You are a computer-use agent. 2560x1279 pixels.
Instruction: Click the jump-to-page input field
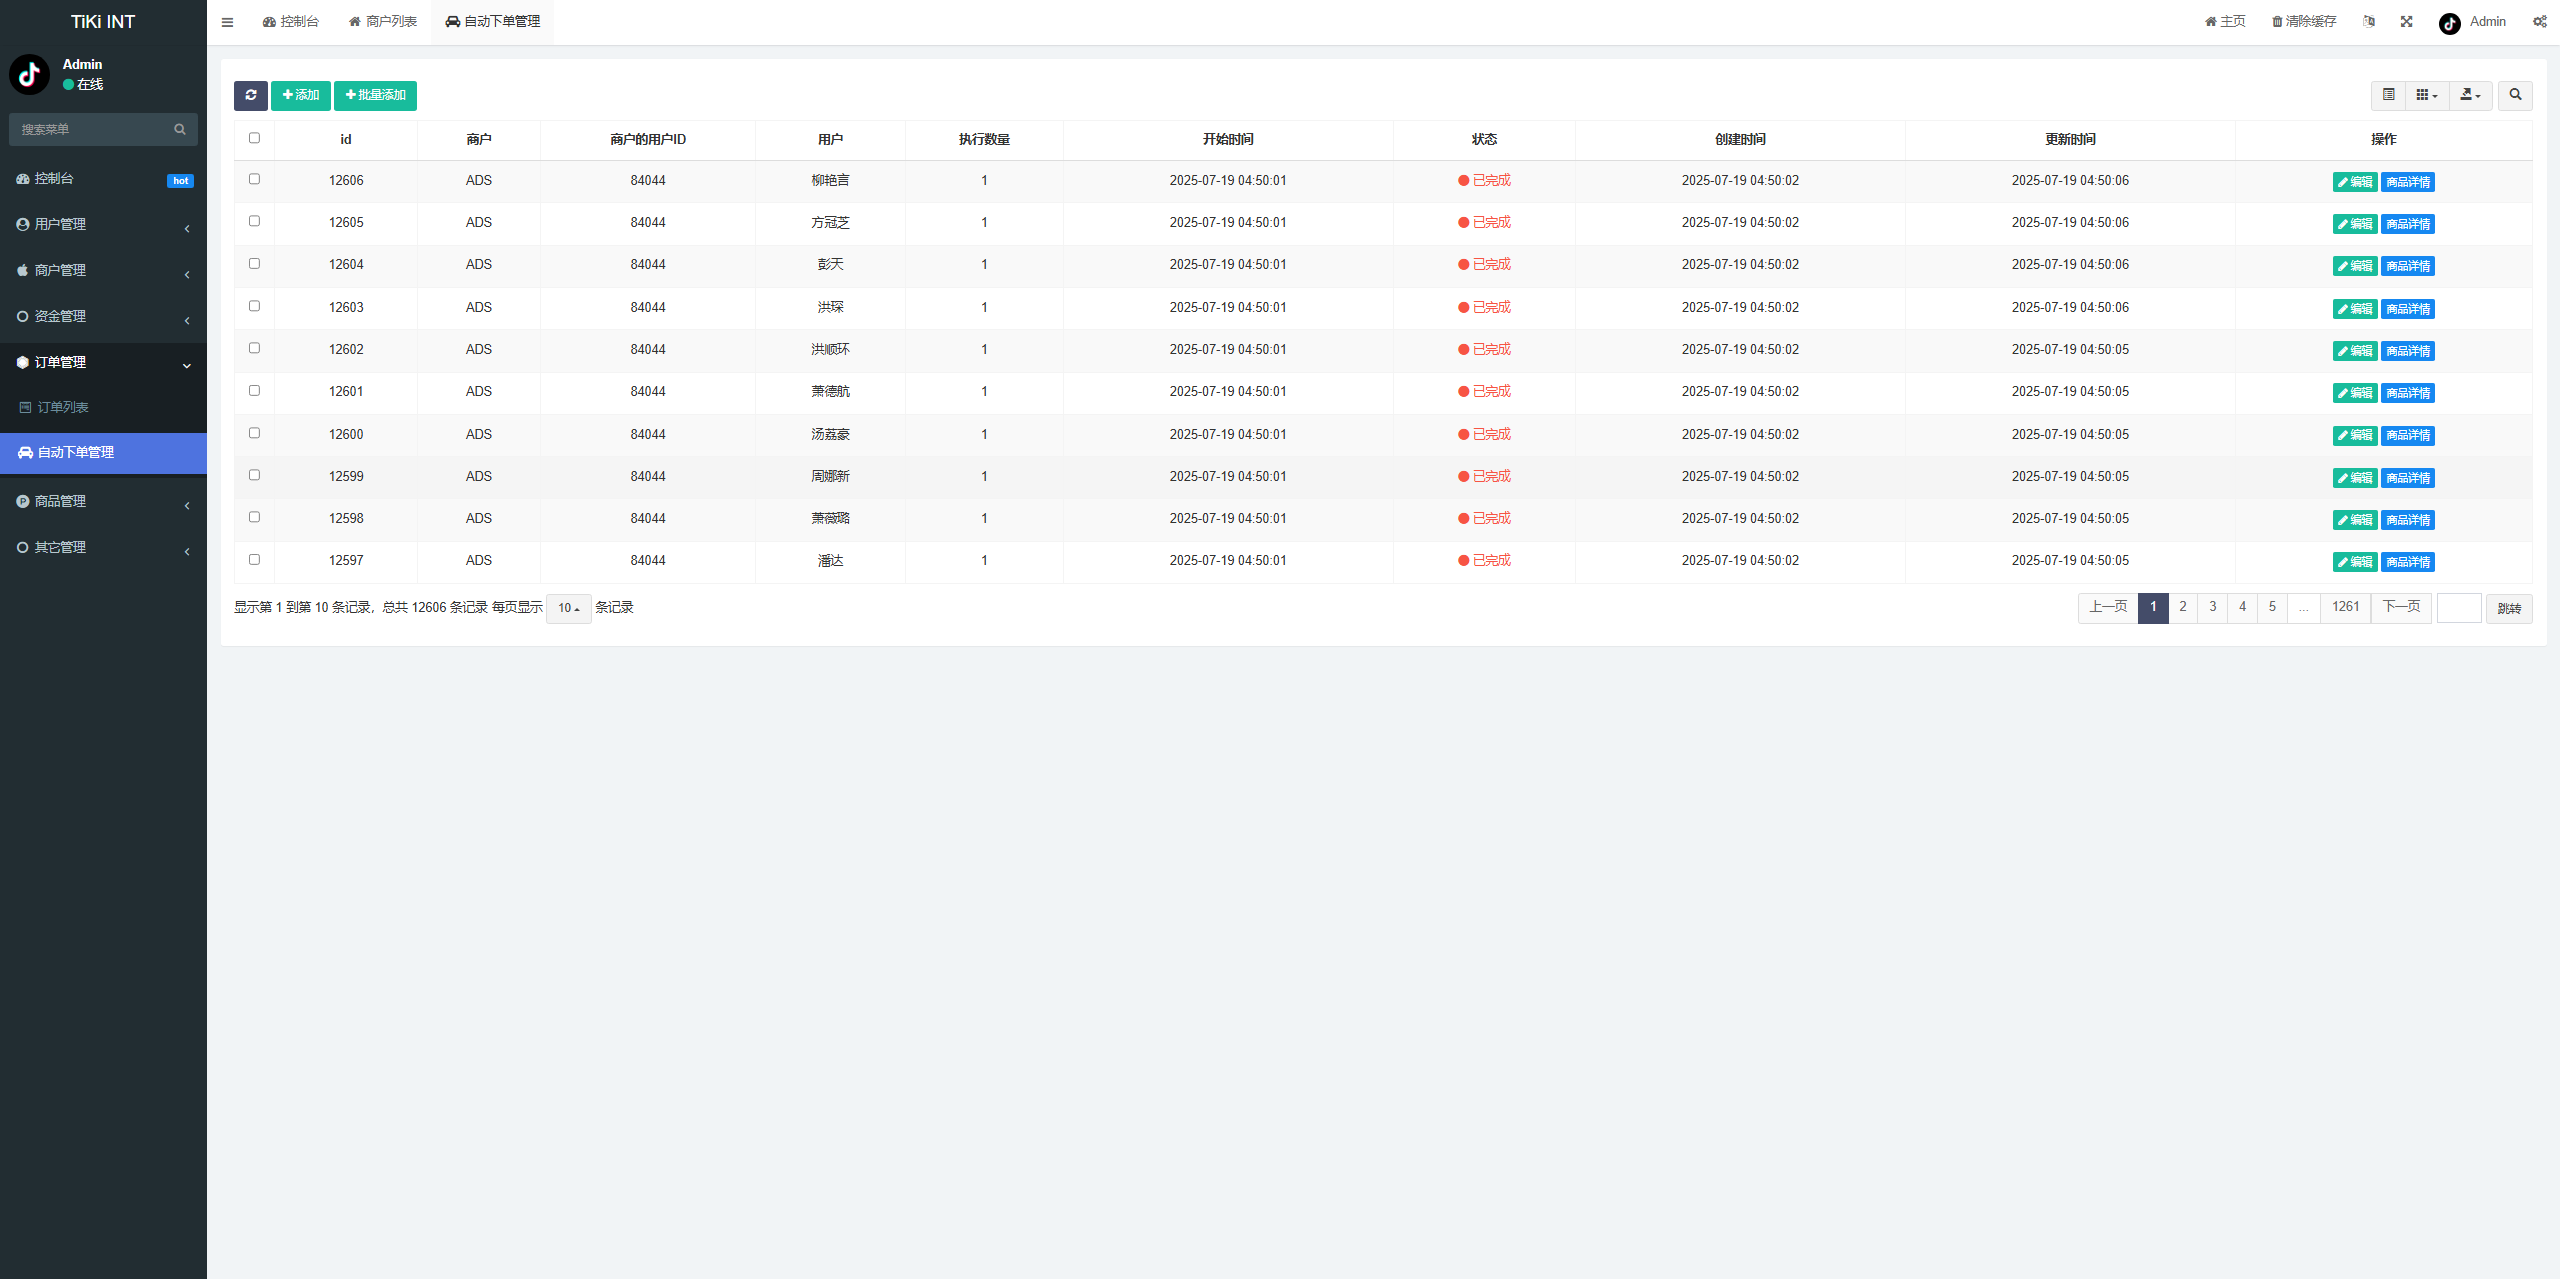(x=2459, y=608)
